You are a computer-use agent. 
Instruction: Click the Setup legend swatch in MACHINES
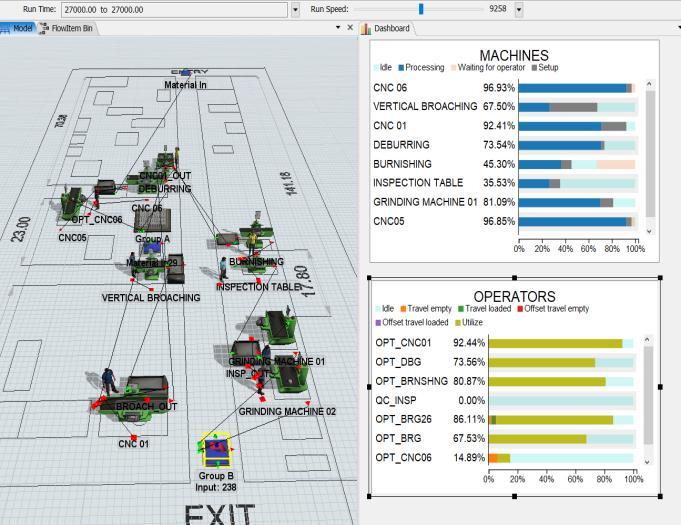pos(534,68)
